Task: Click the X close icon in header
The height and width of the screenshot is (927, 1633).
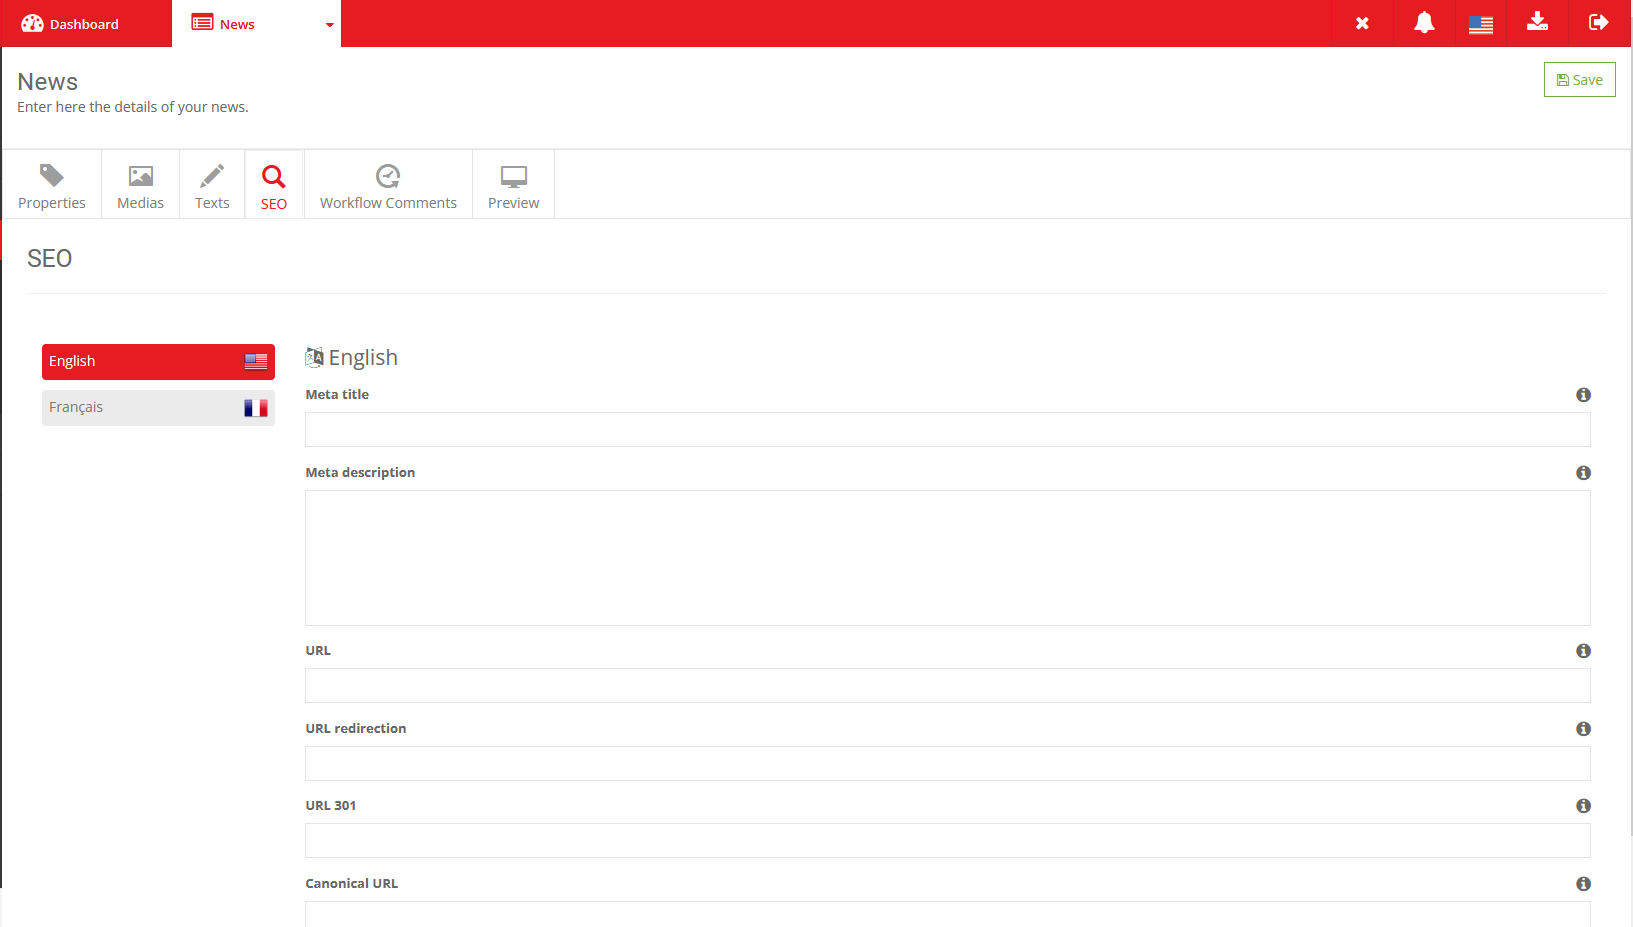Action: [x=1362, y=23]
